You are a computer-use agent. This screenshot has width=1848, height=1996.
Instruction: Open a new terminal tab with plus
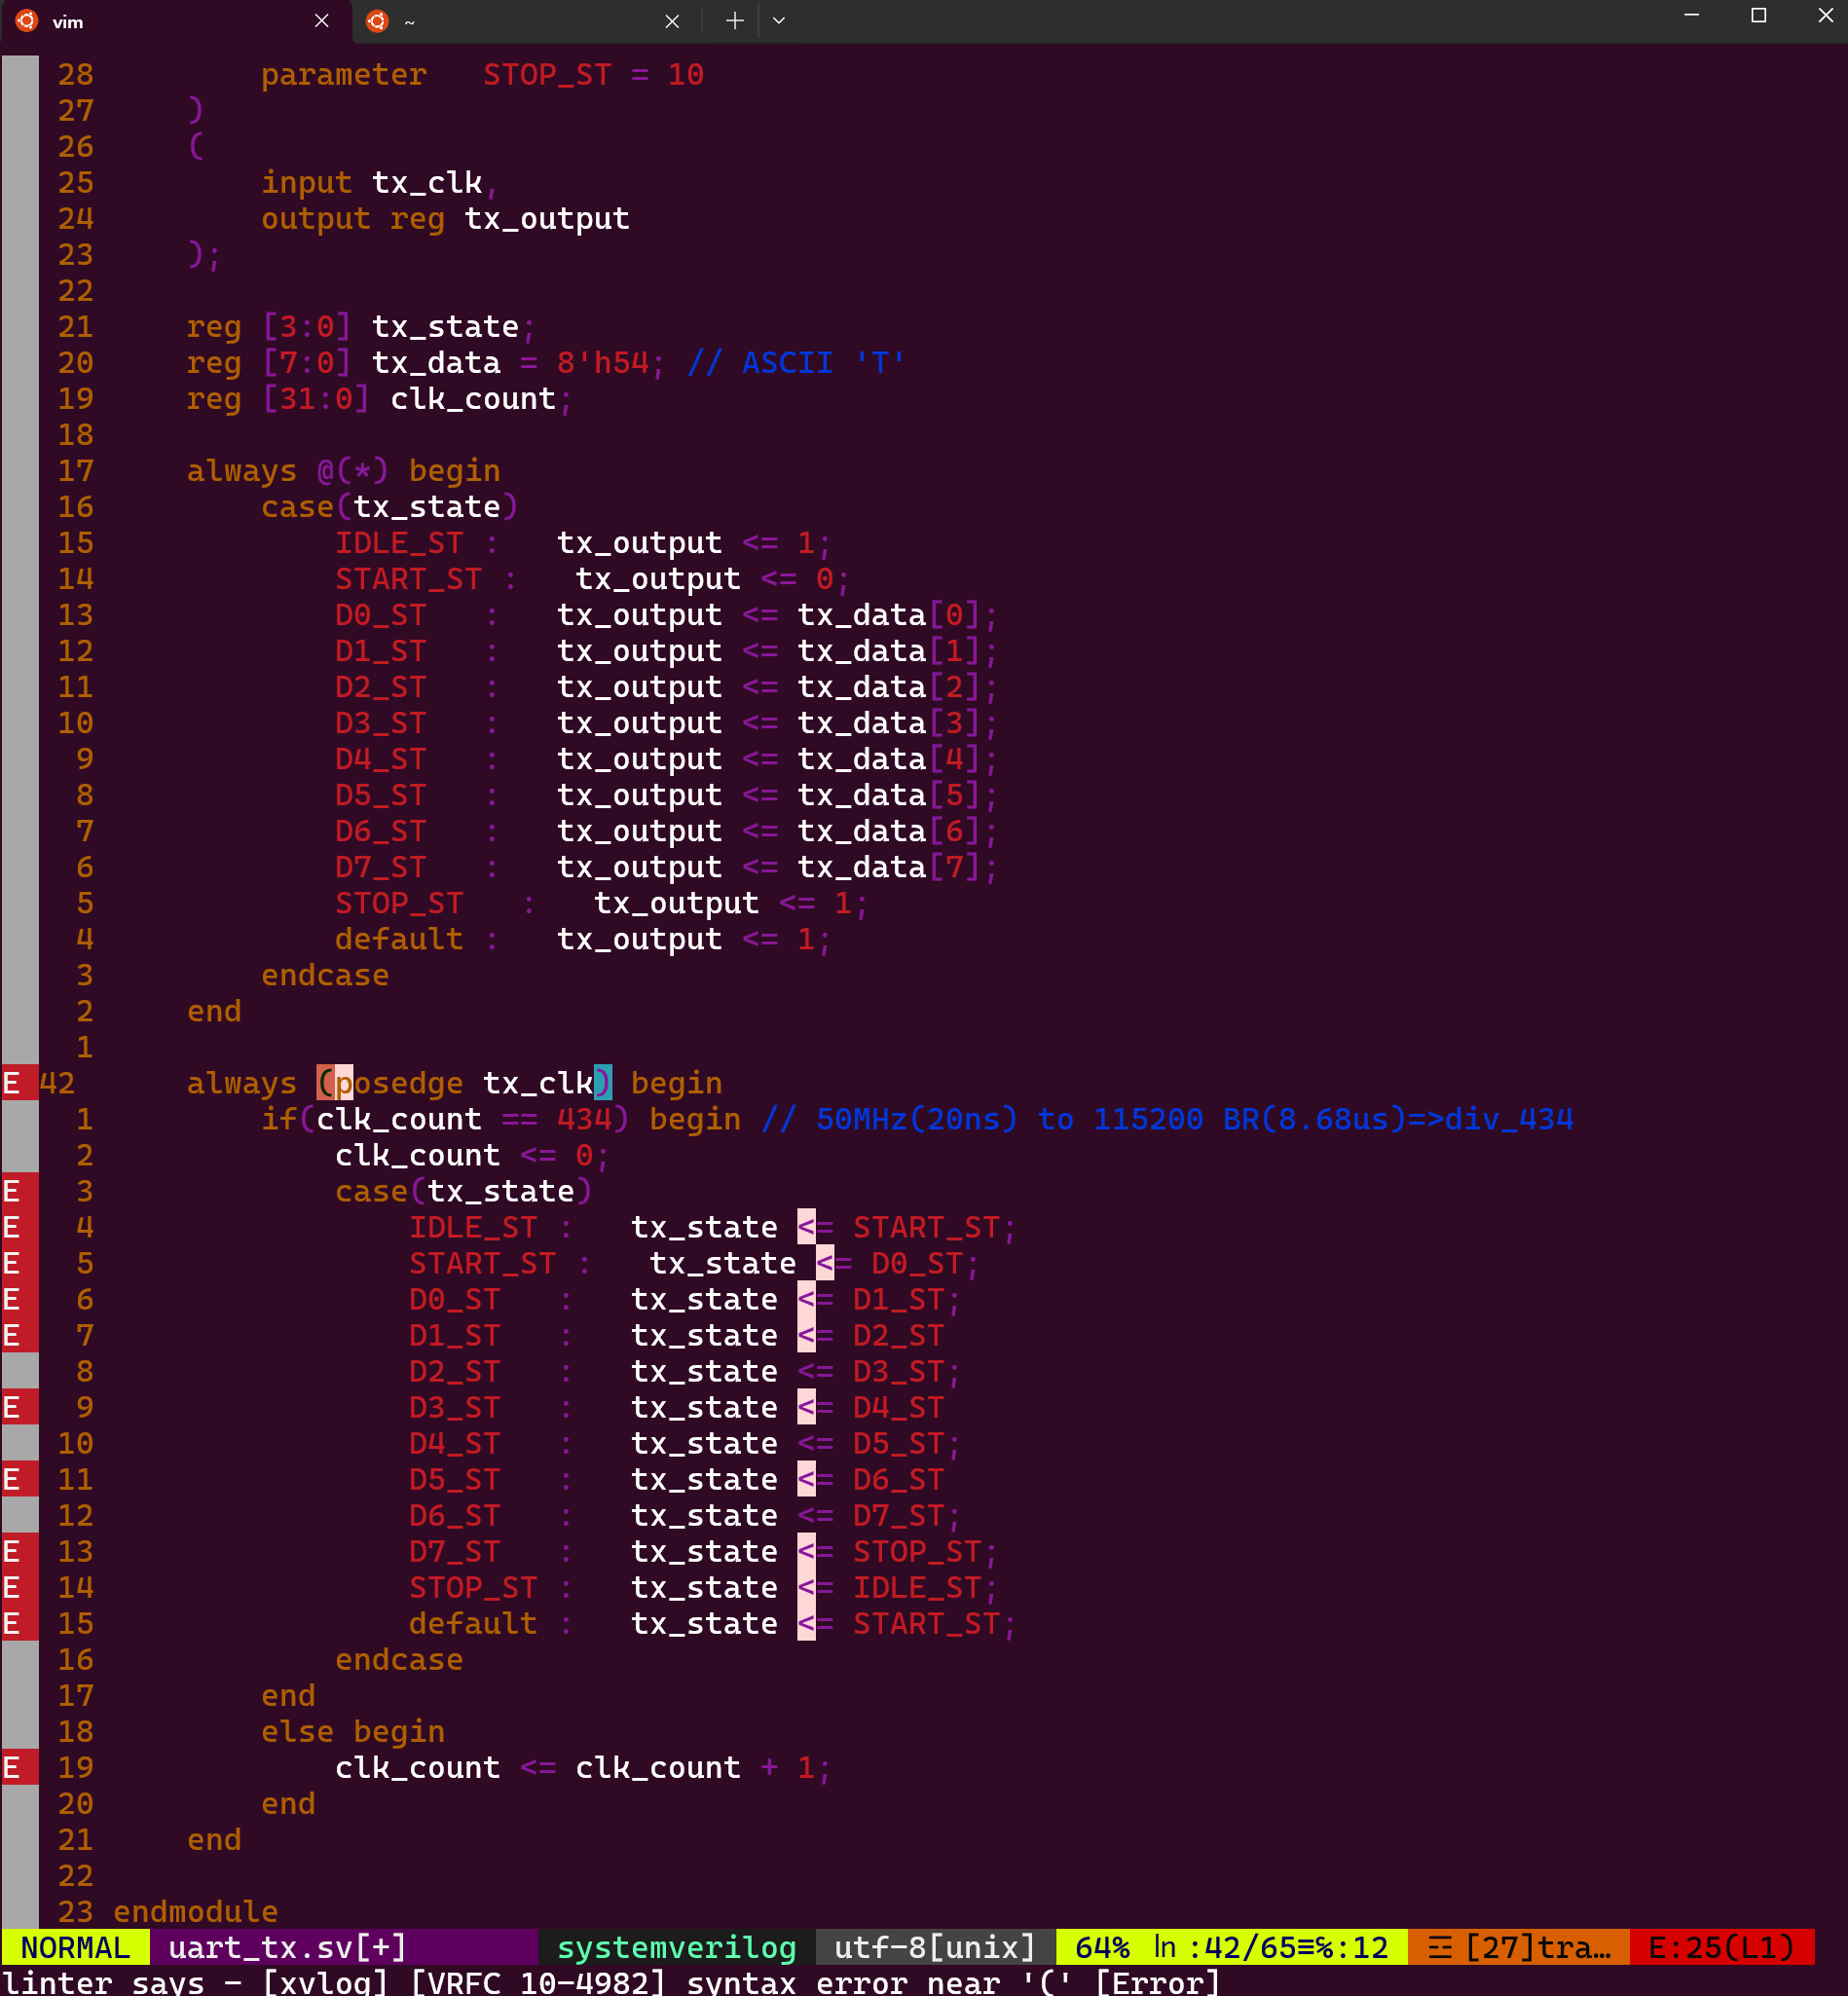coord(734,21)
